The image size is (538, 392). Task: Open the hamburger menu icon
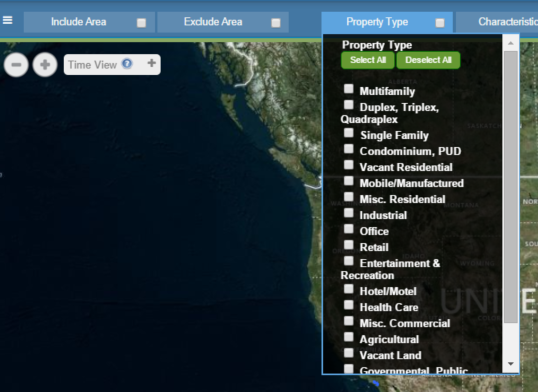point(8,20)
